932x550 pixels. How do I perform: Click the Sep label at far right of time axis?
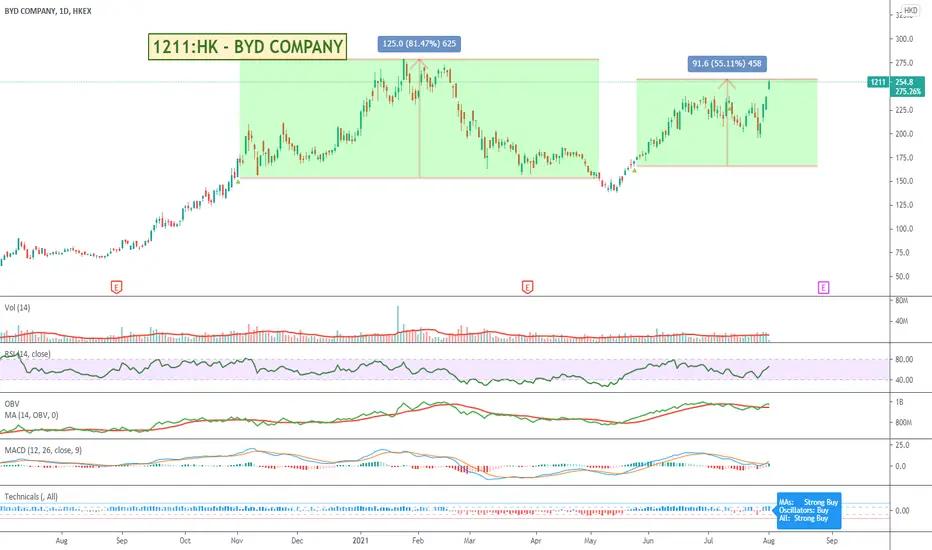[832, 540]
